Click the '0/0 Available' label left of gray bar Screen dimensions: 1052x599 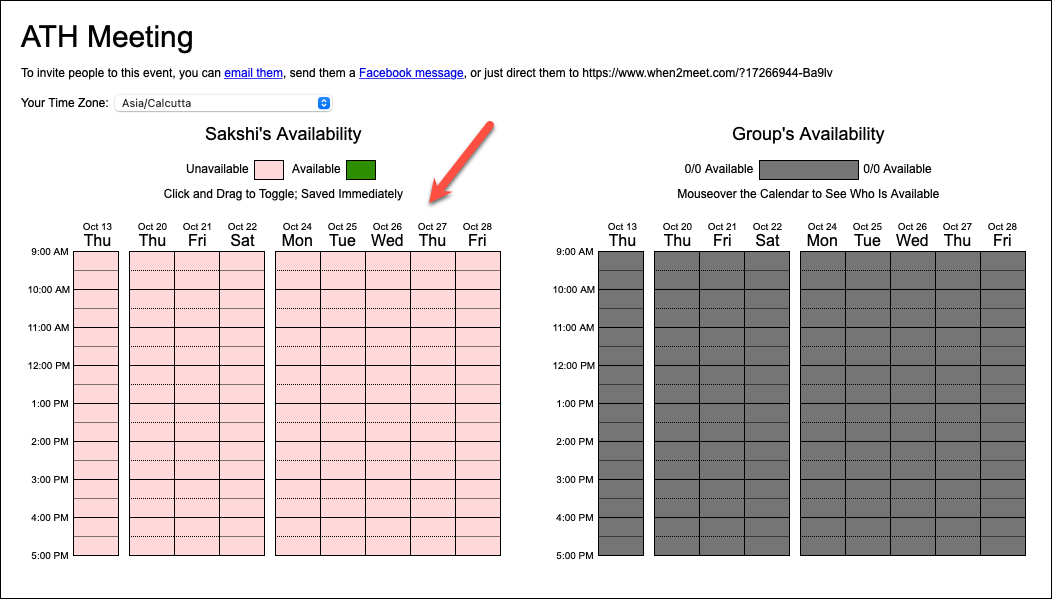(719, 169)
